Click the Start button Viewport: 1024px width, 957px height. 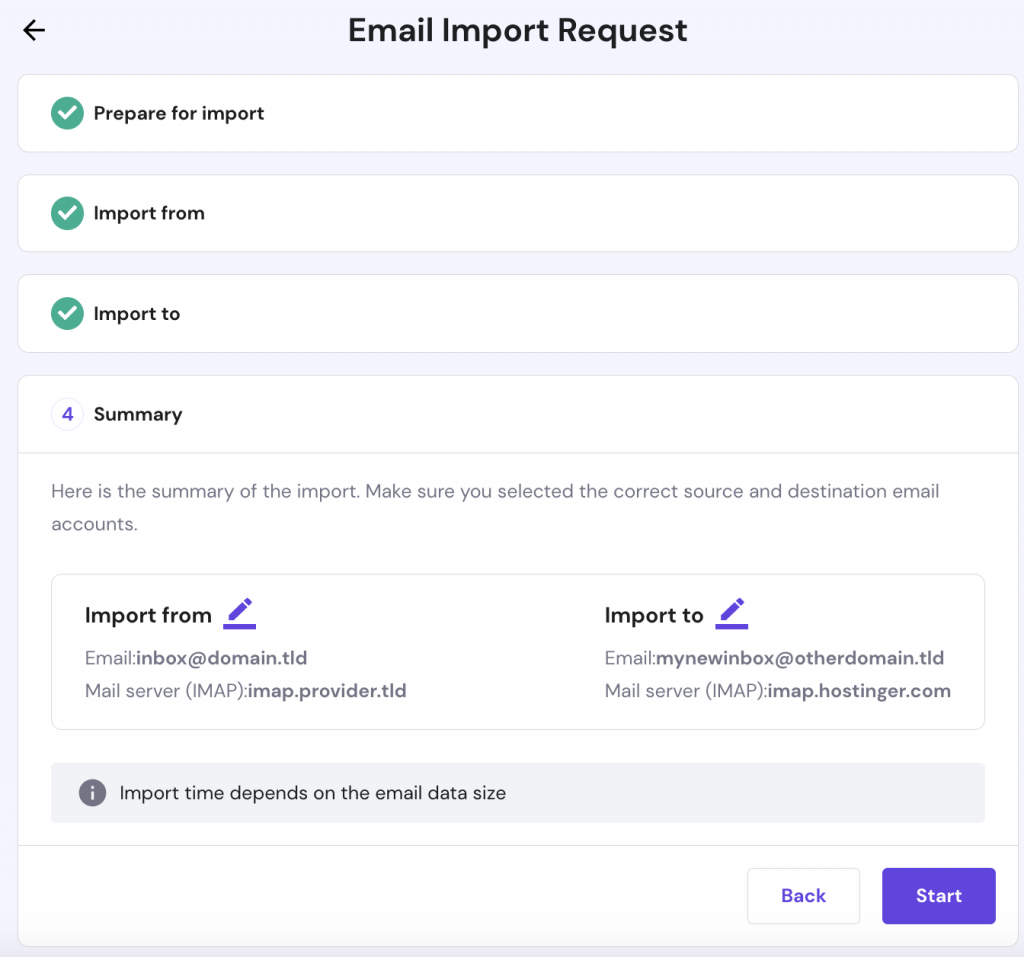938,896
